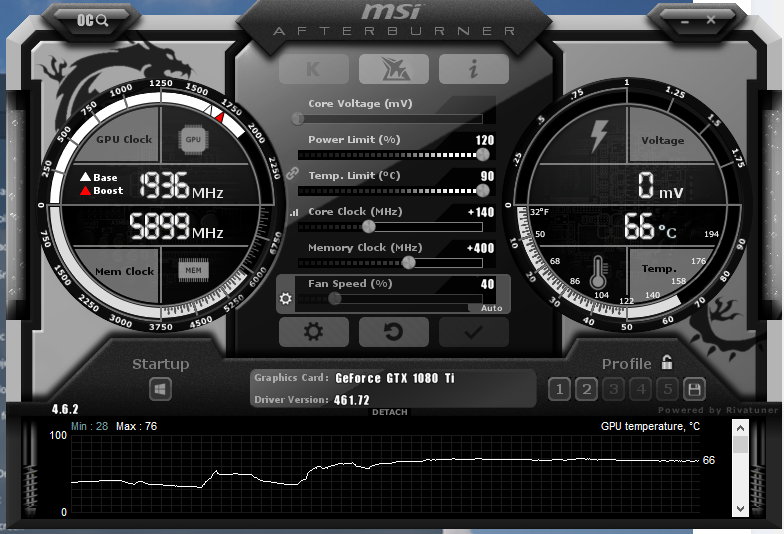784x534 pixels.
Task: Click the 66 °C temperature readout
Action: coord(650,226)
